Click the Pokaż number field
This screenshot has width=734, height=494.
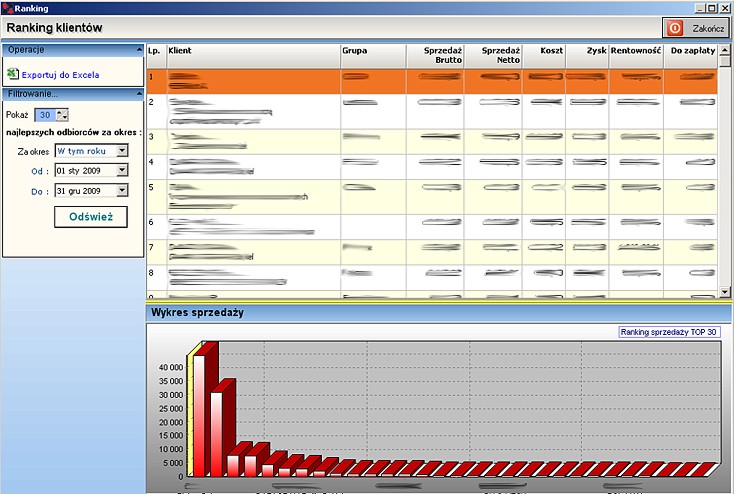click(x=45, y=115)
